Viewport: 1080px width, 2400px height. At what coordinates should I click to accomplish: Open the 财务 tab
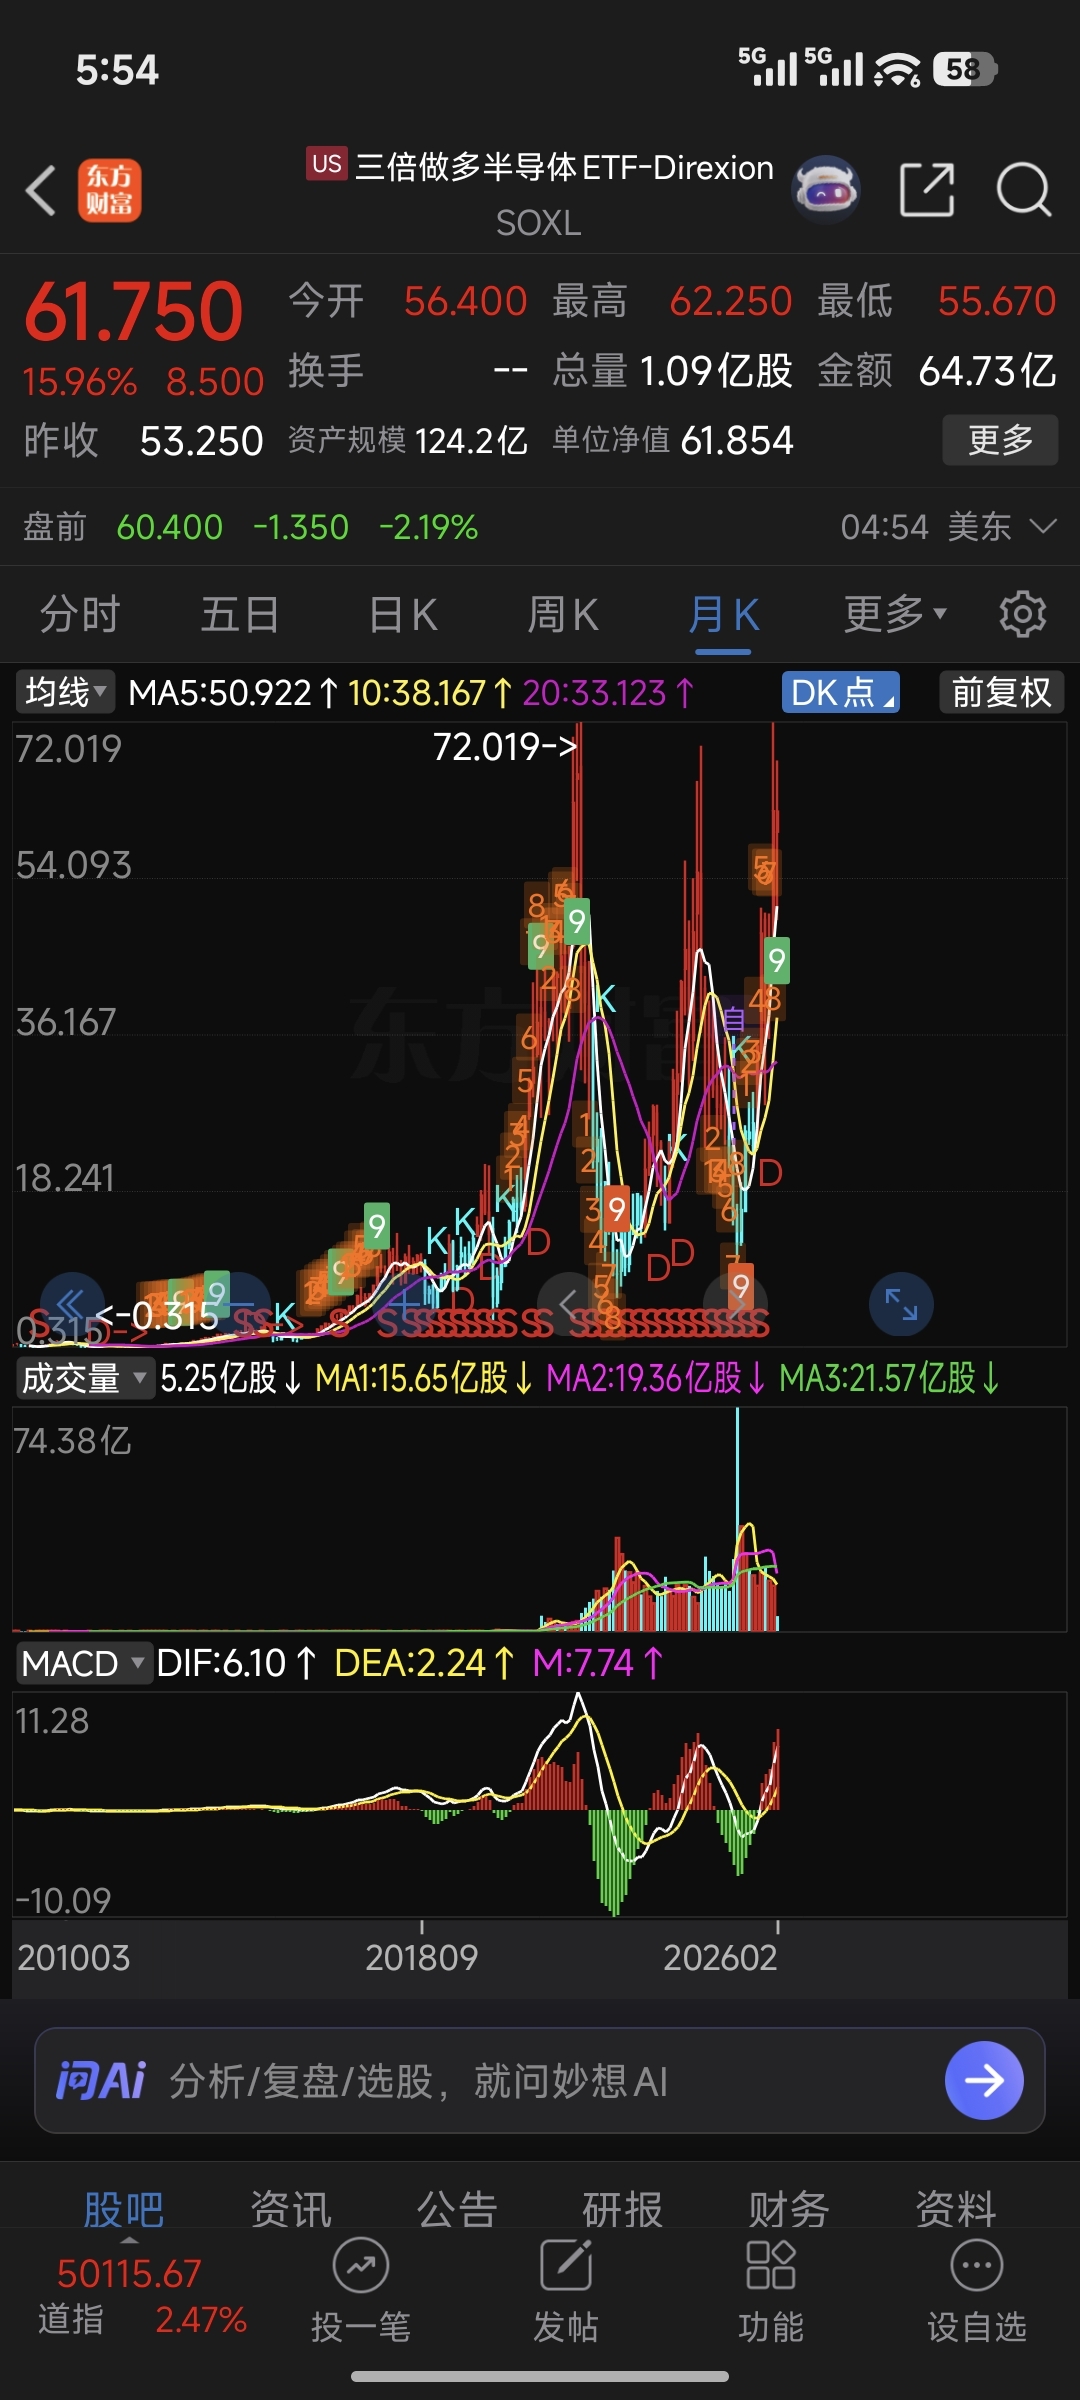pos(789,2210)
